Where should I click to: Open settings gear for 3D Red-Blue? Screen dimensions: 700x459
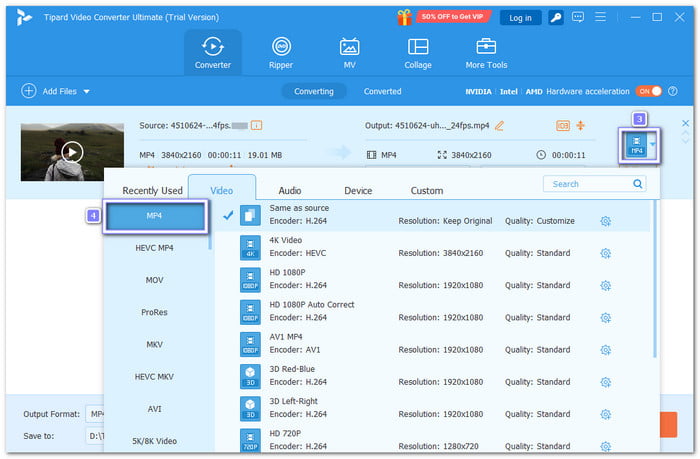point(605,382)
